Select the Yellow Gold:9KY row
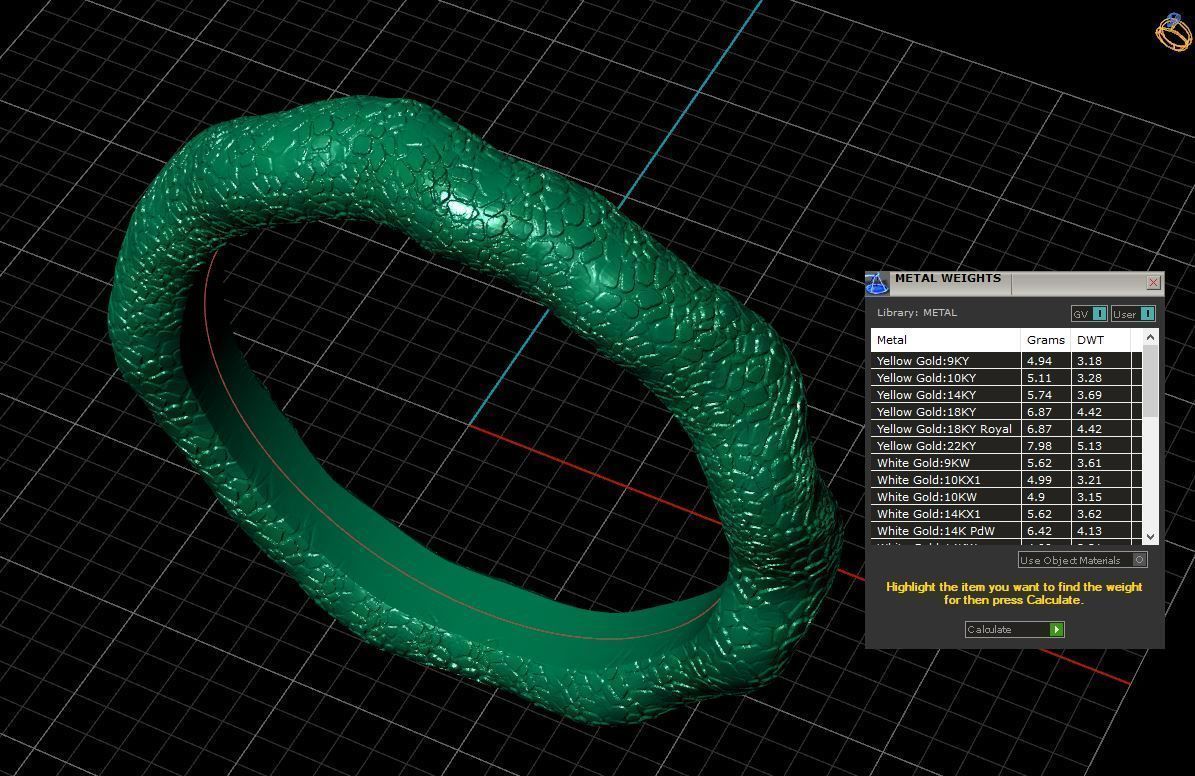1195x776 pixels. (1006, 361)
